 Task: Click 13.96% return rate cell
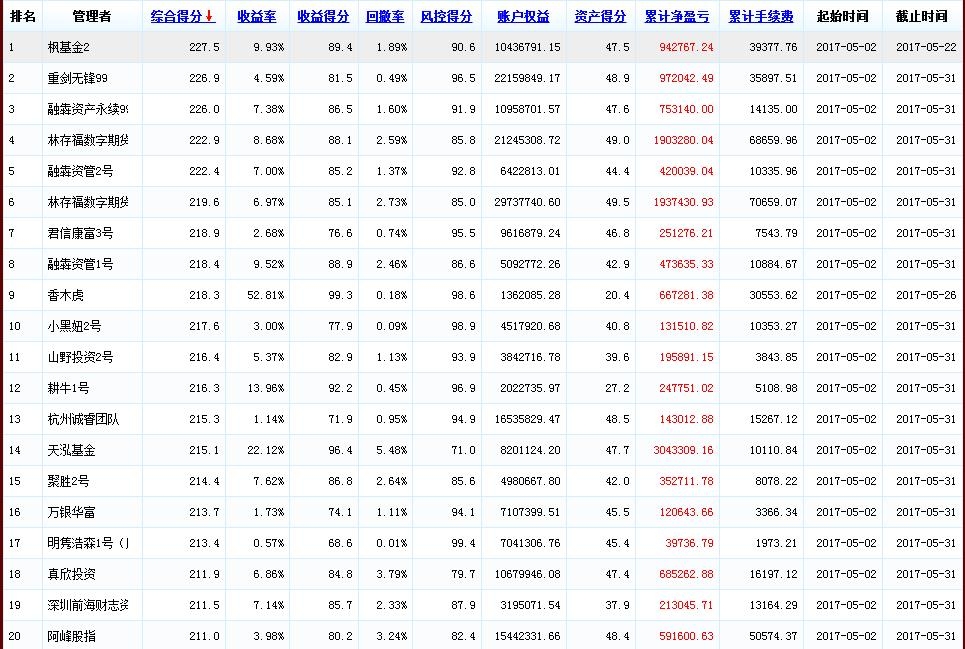click(x=266, y=388)
